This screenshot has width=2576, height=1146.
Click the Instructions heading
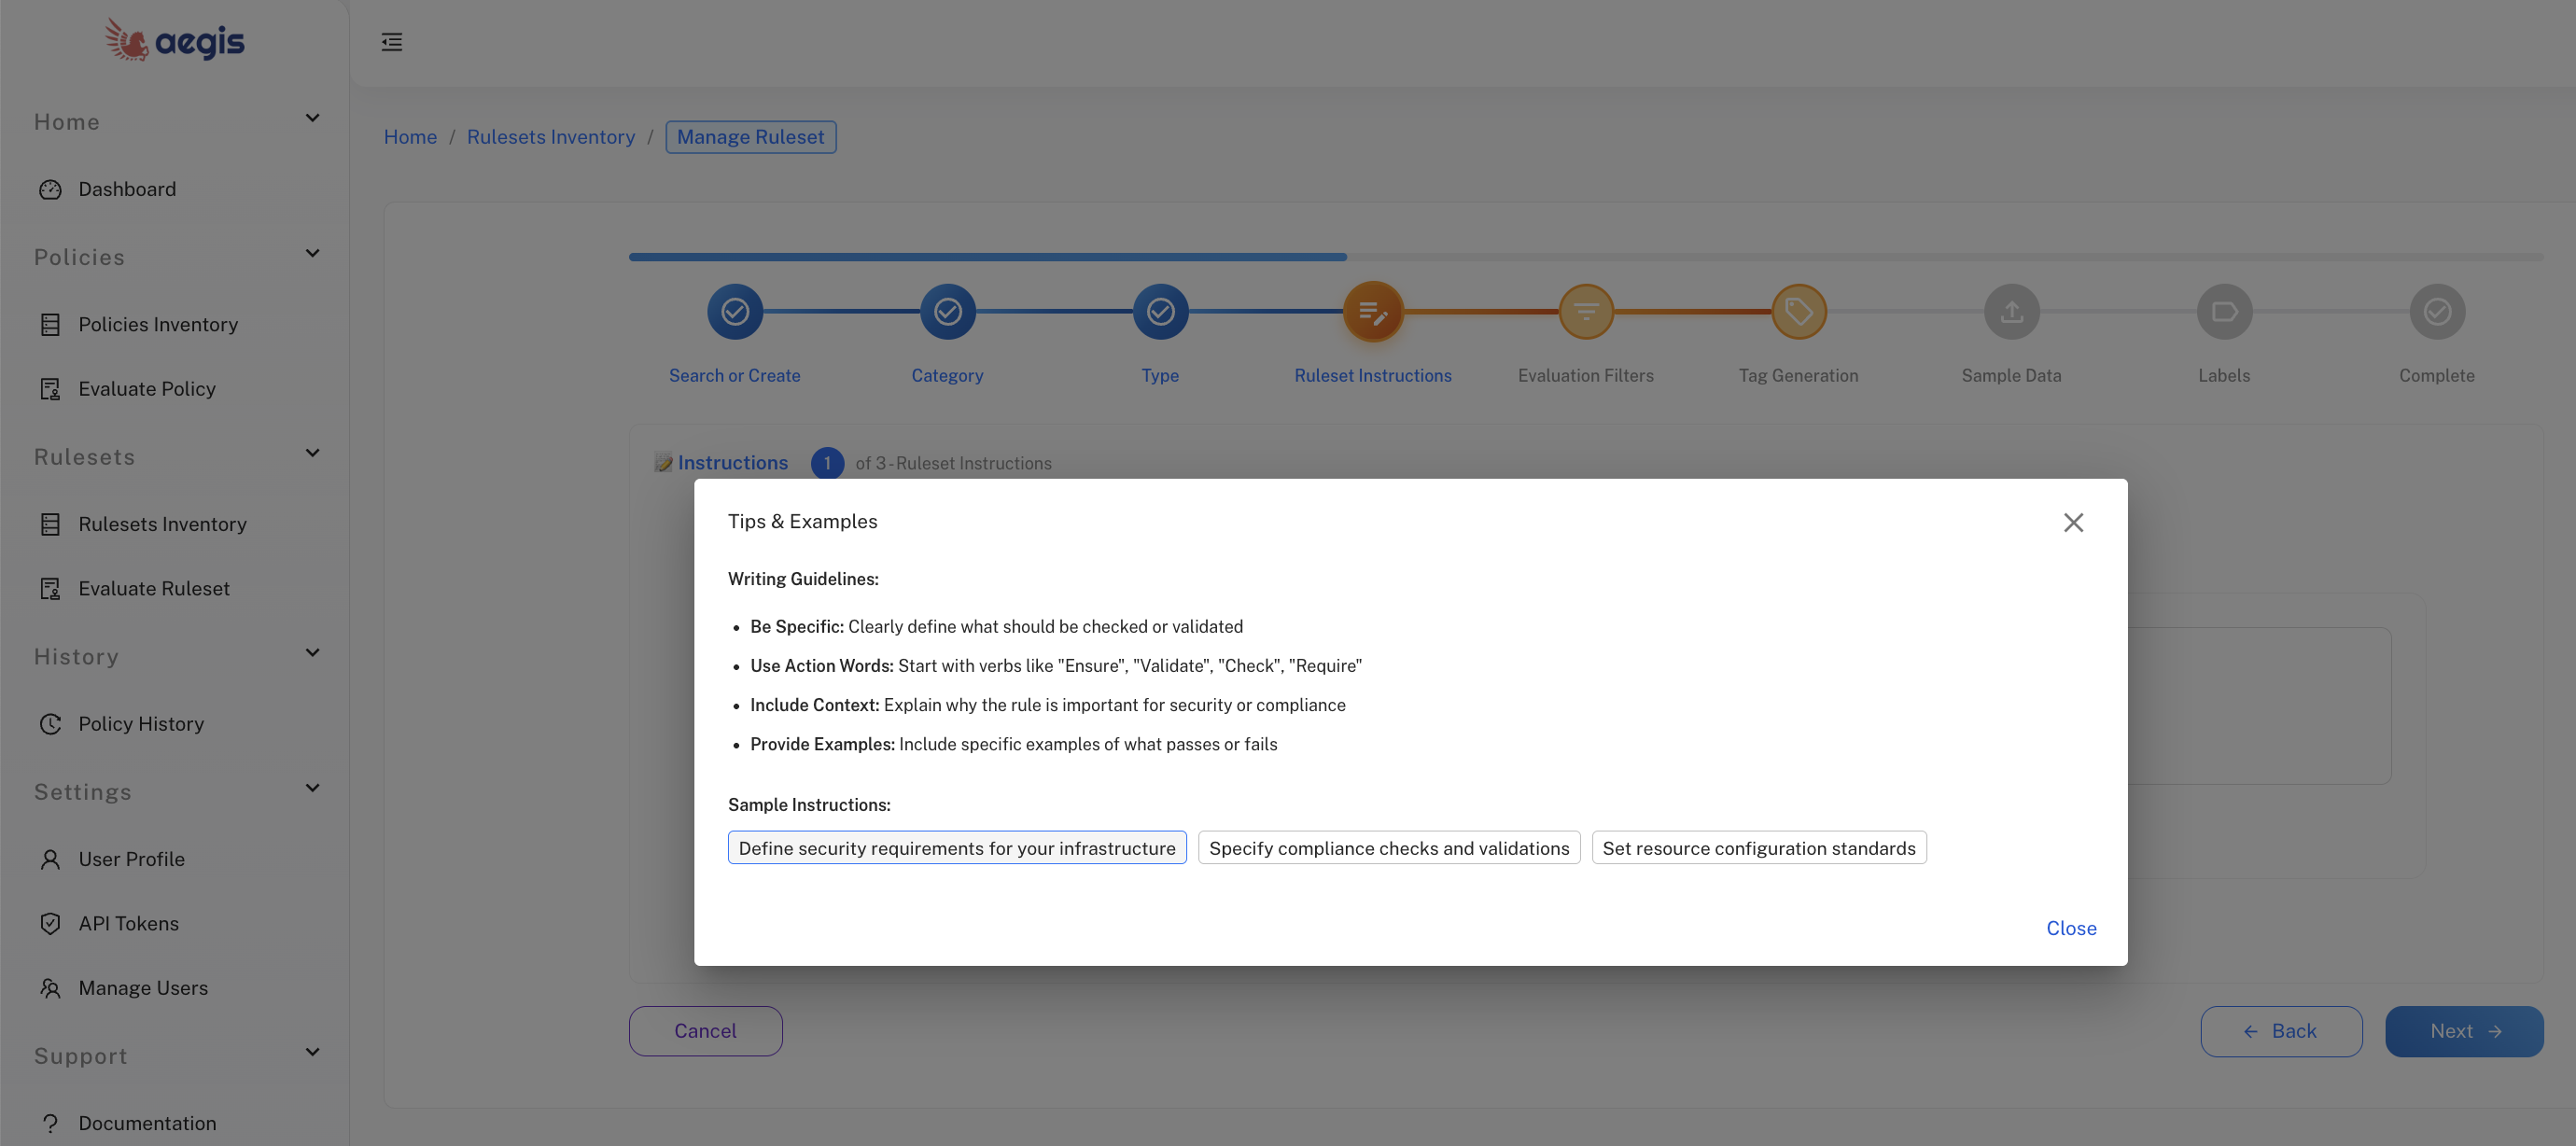pyautogui.click(x=733, y=463)
